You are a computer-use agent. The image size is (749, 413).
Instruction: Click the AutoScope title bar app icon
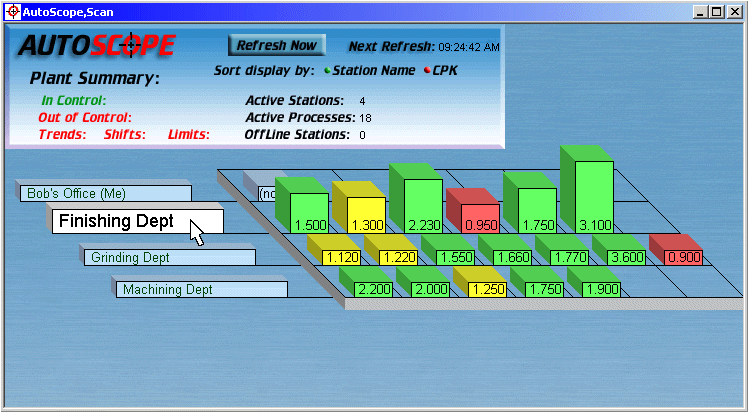coord(15,11)
